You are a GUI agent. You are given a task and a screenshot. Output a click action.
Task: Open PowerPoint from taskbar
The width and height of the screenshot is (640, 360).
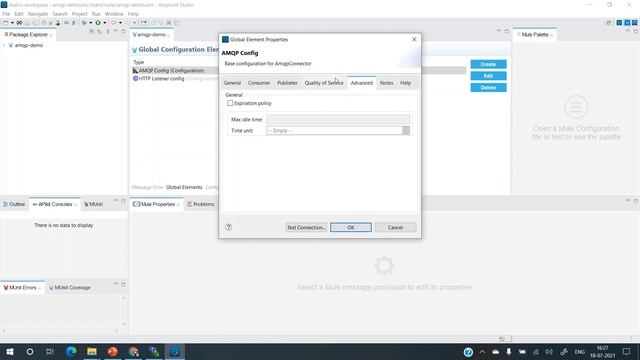(x=113, y=351)
